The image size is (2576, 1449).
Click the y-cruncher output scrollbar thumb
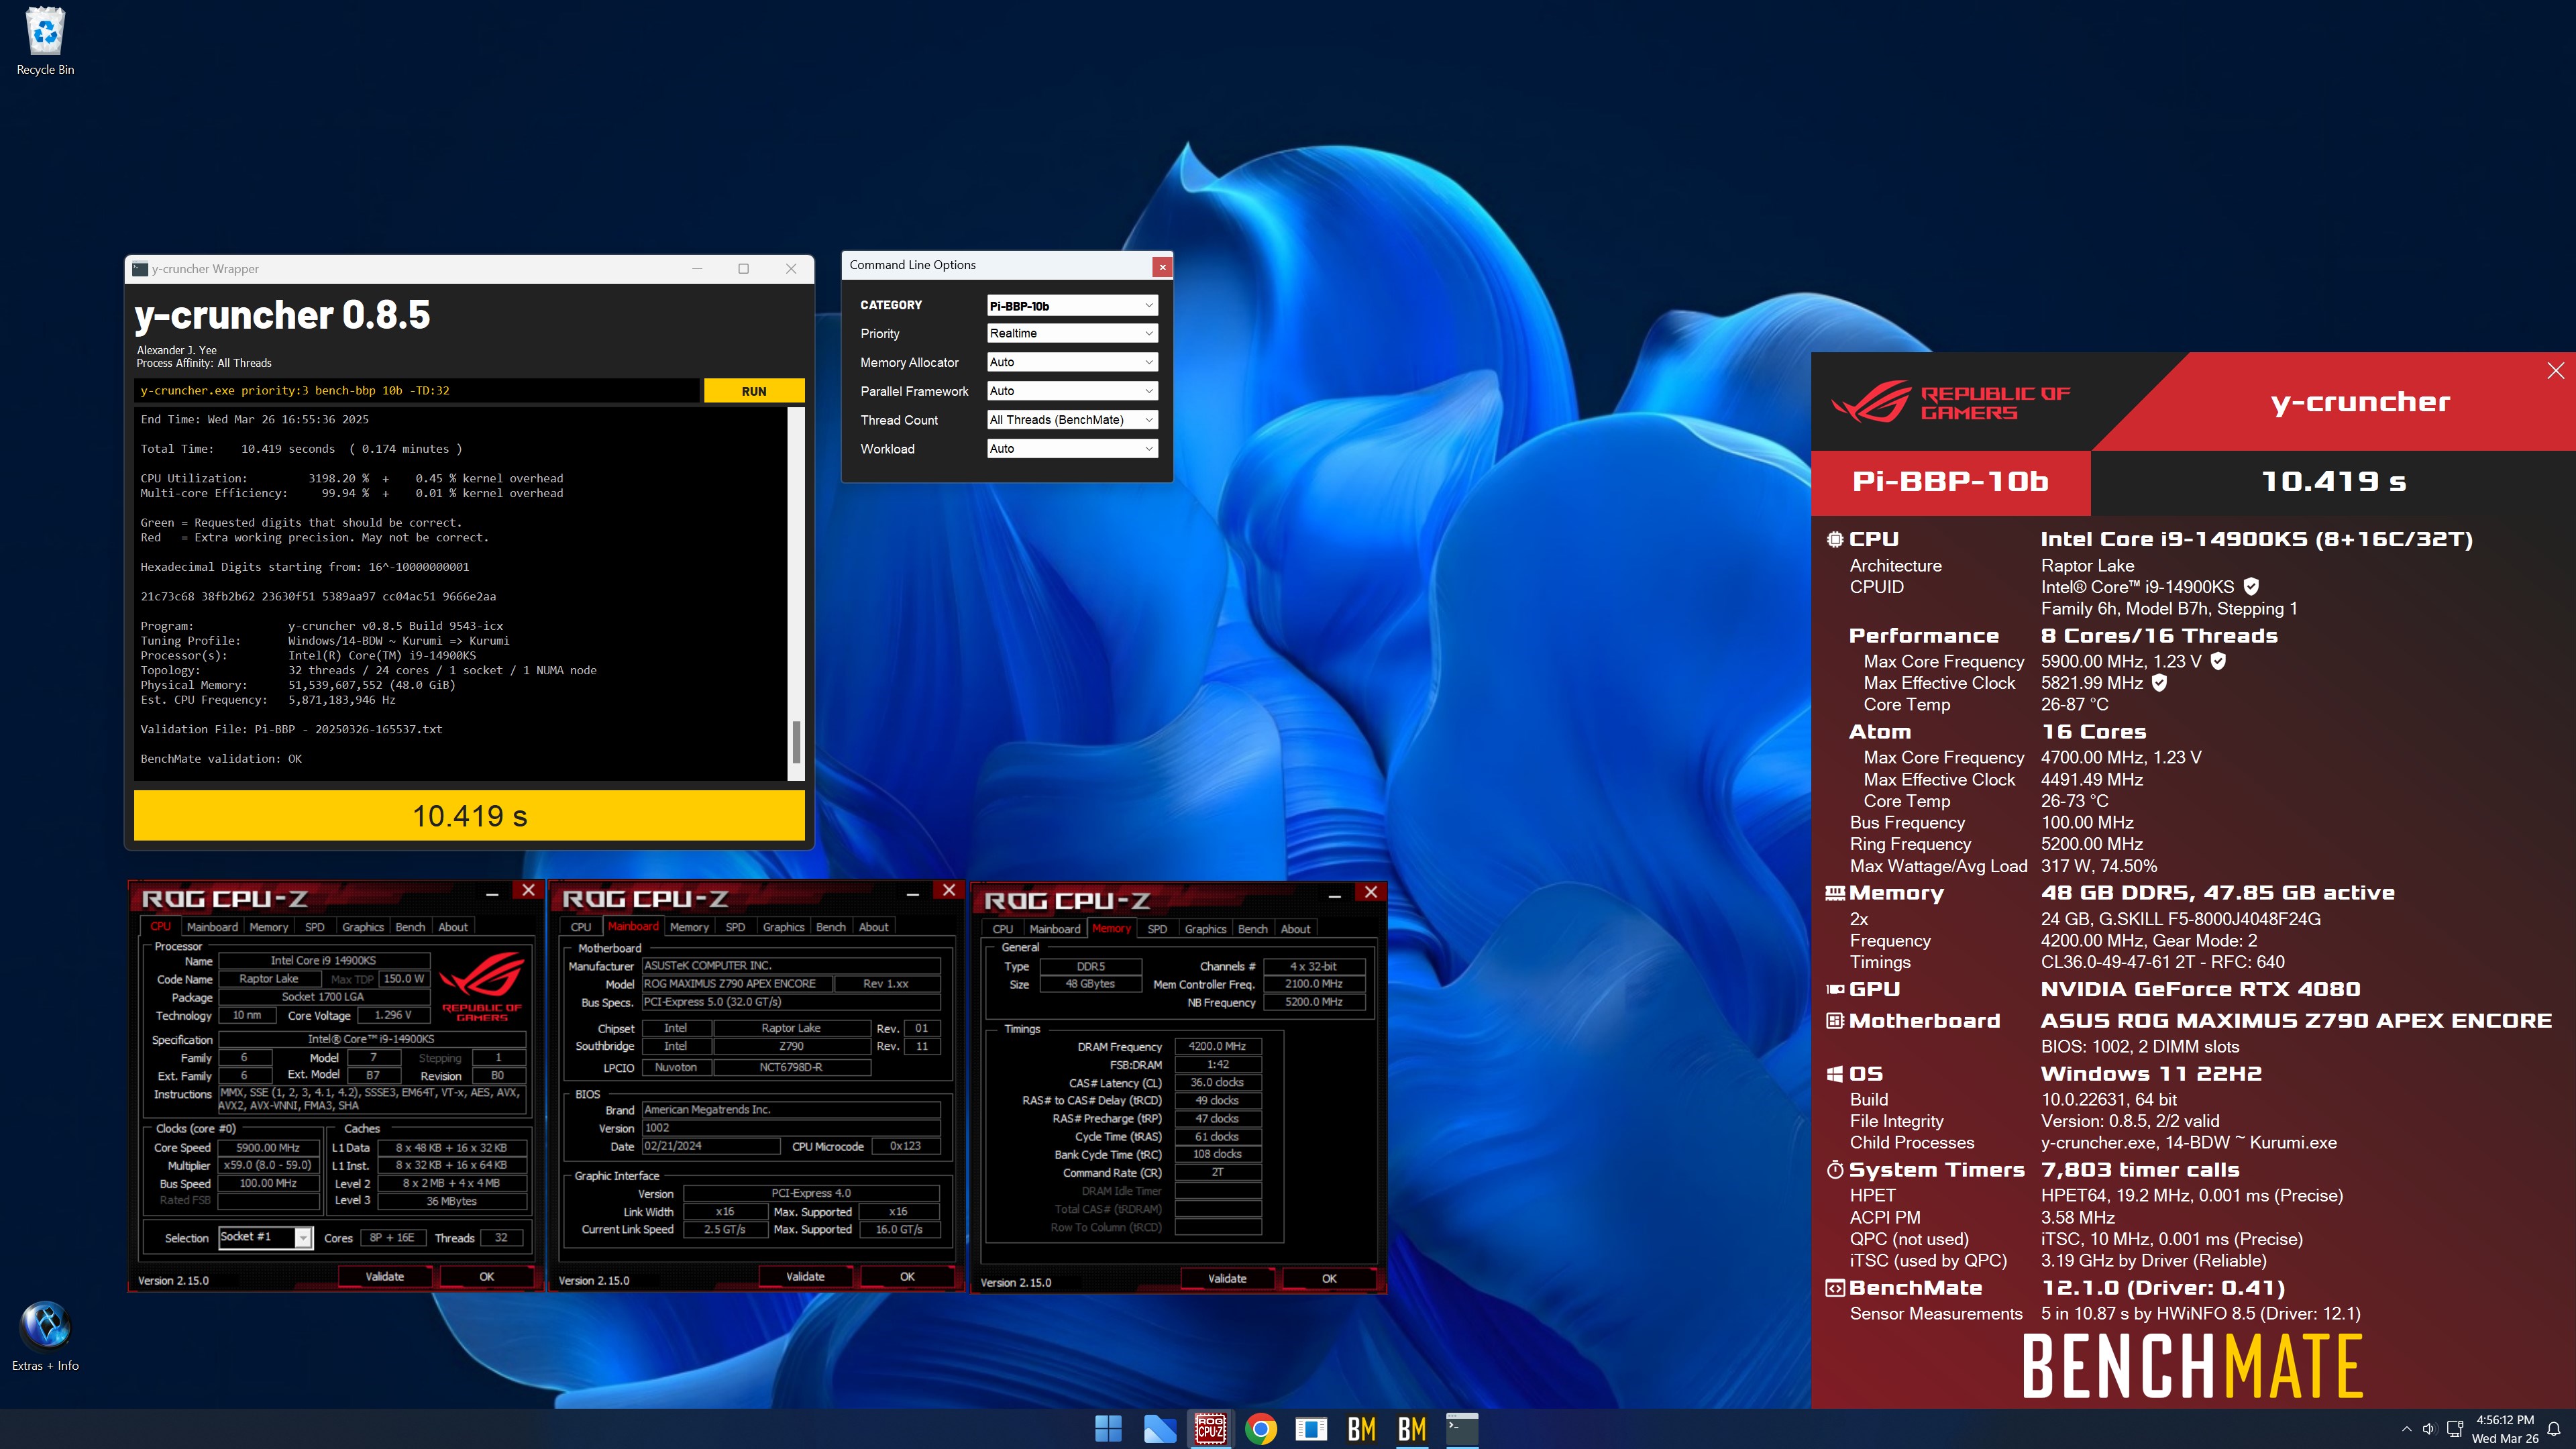pos(796,741)
